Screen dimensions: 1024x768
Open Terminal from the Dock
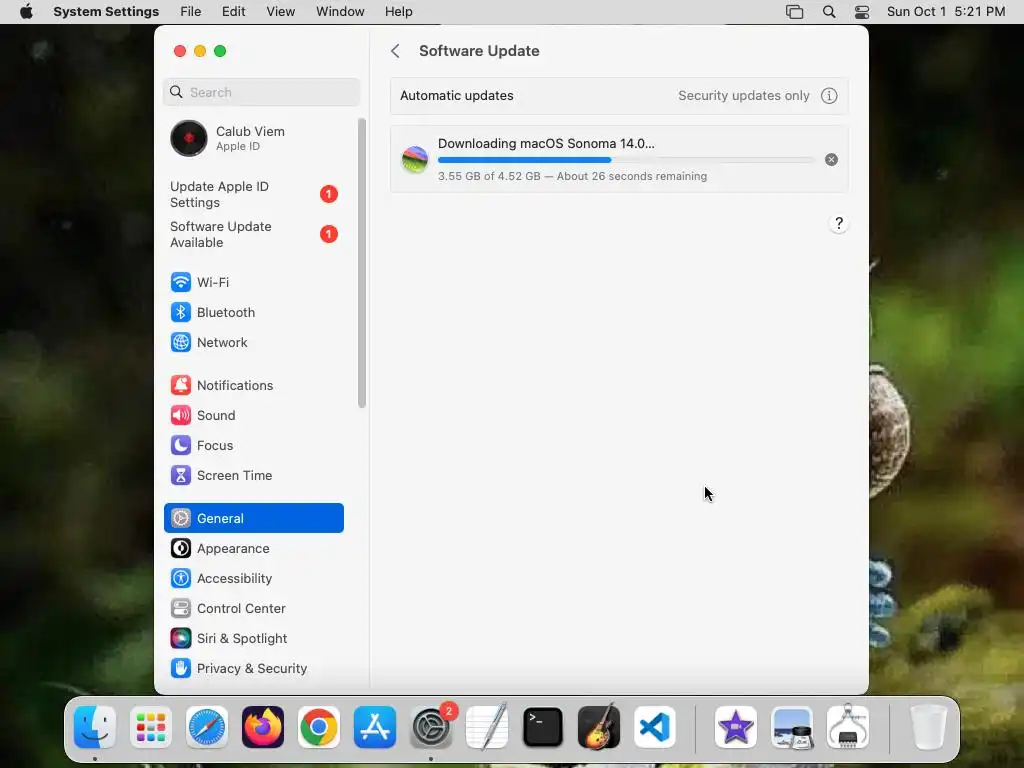543,727
